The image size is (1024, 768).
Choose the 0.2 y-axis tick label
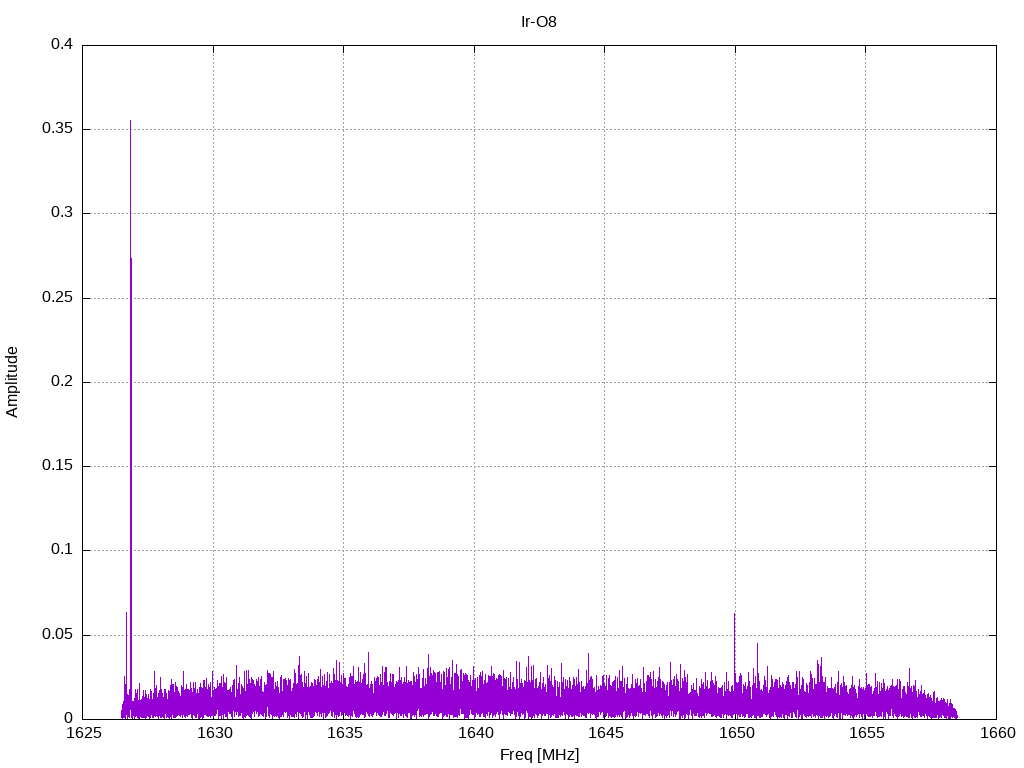click(62, 382)
